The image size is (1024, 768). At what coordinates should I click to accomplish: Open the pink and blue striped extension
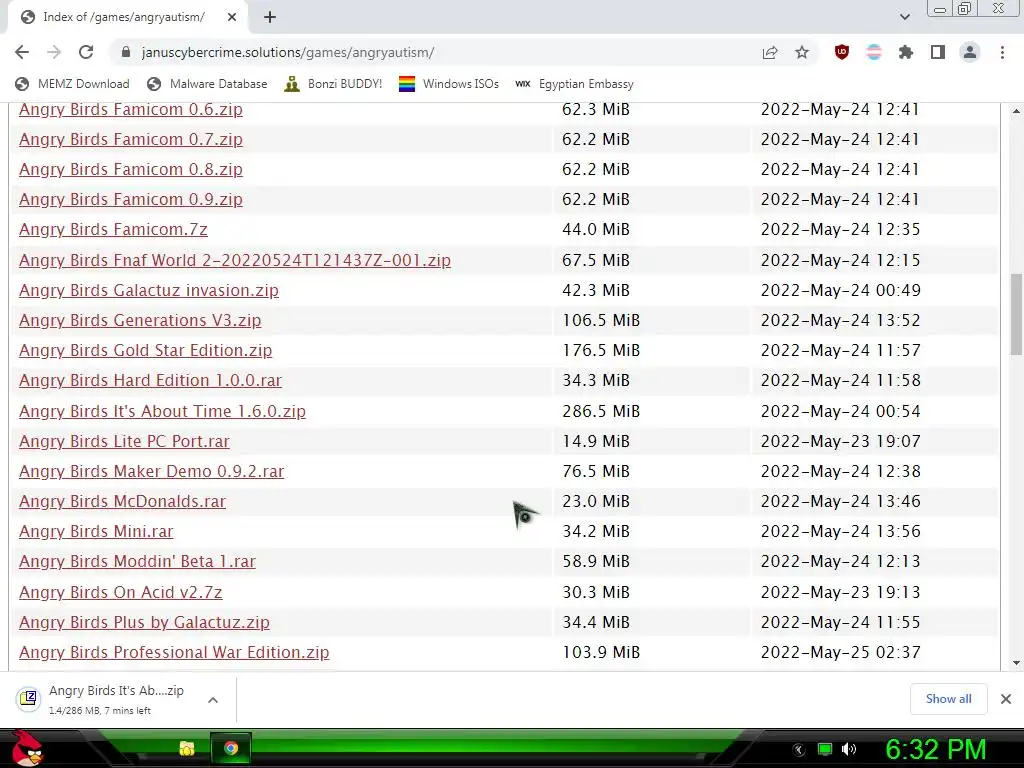pyautogui.click(x=874, y=52)
